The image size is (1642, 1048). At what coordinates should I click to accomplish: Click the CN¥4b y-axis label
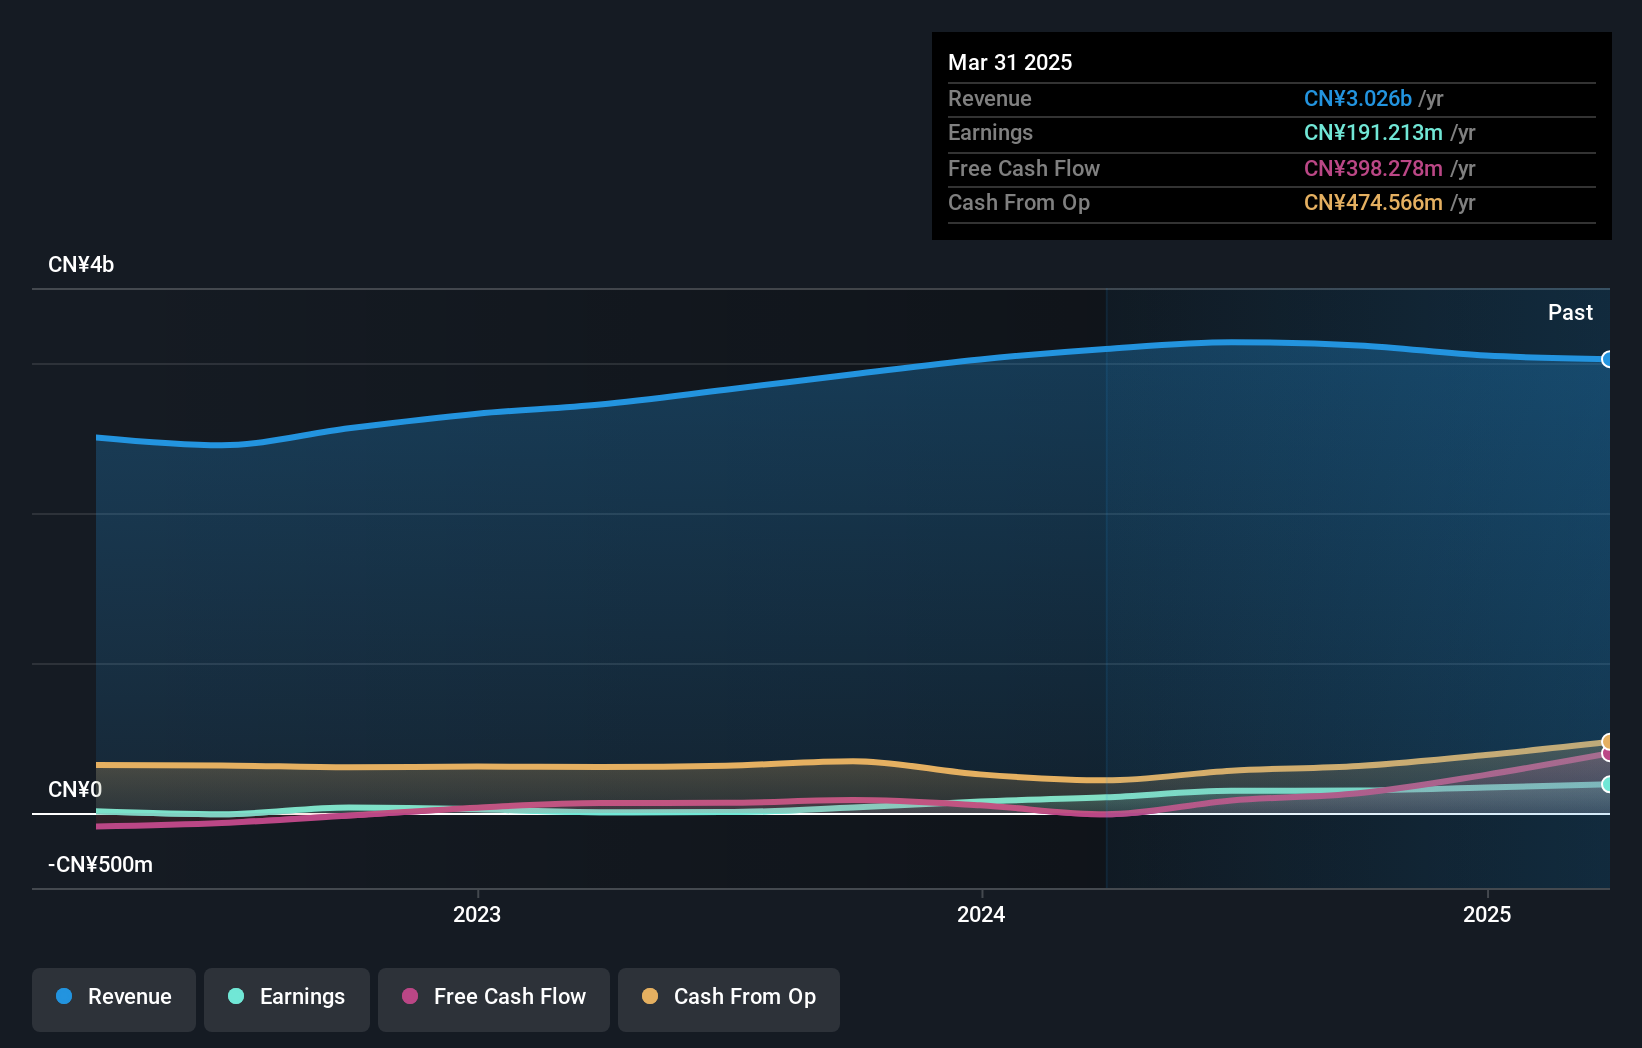81,265
